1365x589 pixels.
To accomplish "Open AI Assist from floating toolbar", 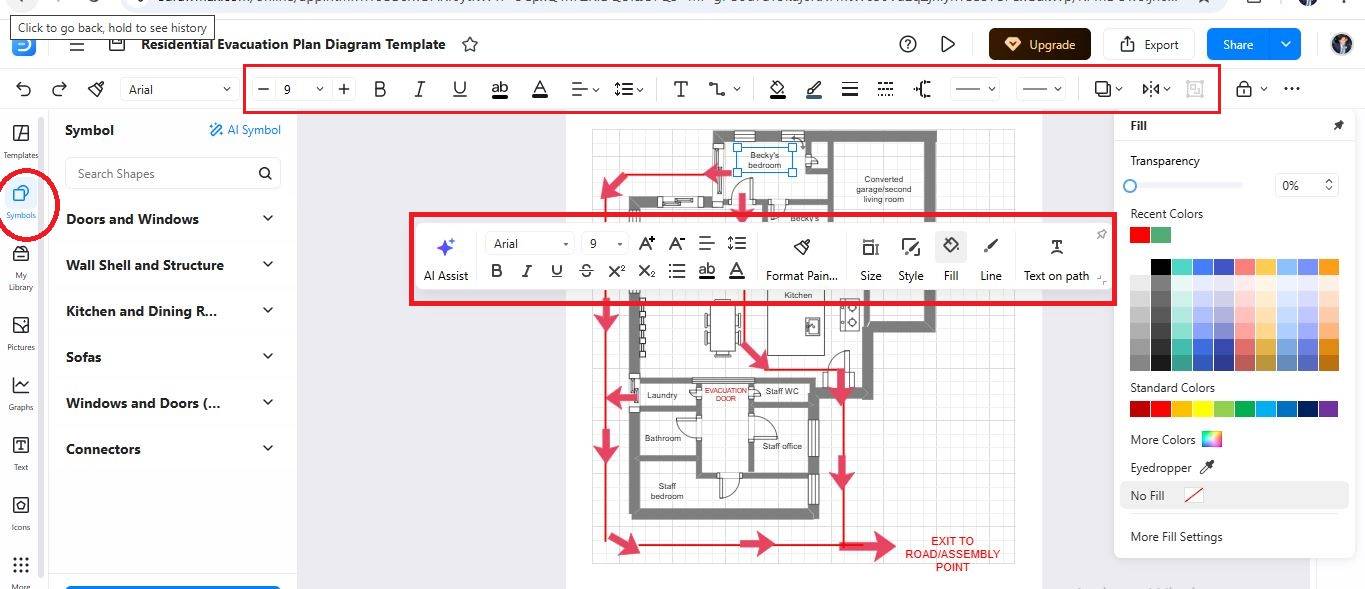I will (446, 258).
